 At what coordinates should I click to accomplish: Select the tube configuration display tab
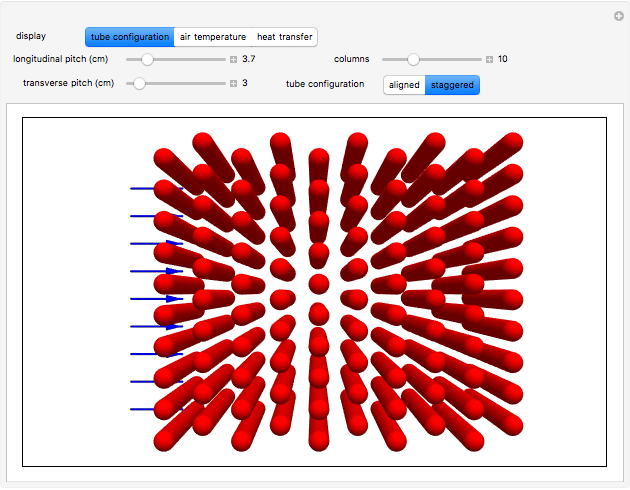click(x=129, y=37)
